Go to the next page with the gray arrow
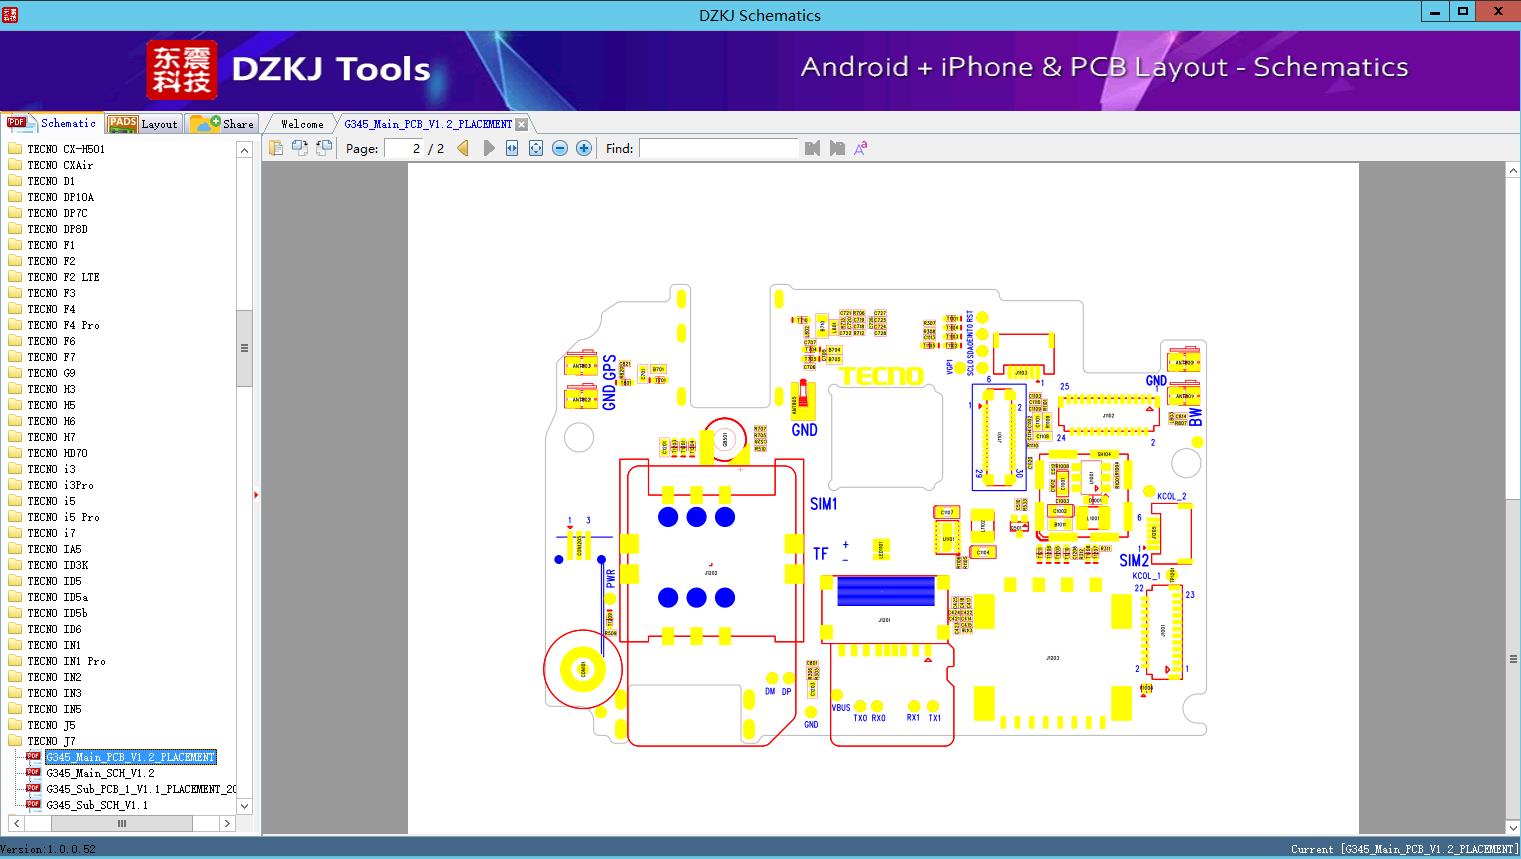This screenshot has width=1521, height=859. 488,148
